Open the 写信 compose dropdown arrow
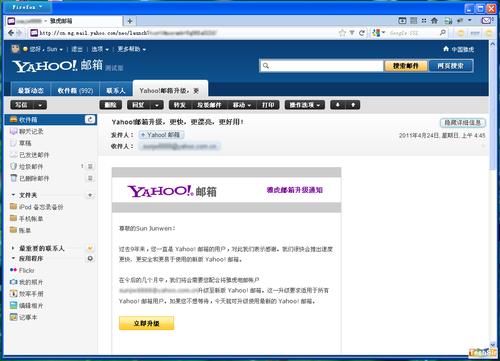 coord(40,105)
